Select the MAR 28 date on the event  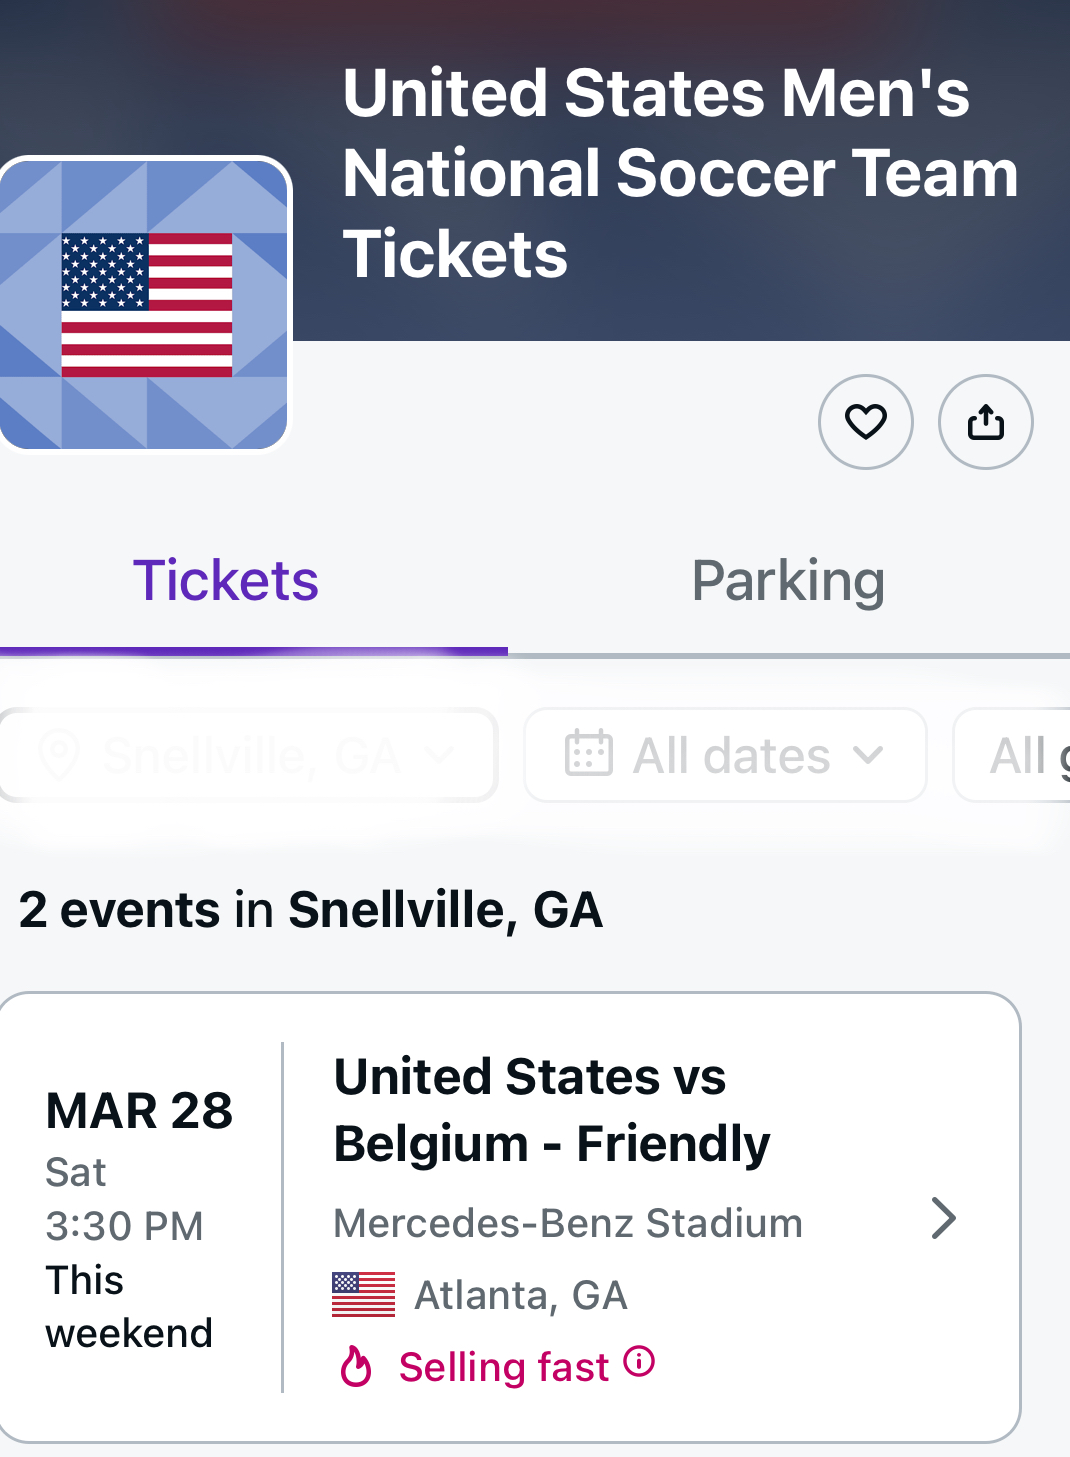click(x=139, y=1110)
